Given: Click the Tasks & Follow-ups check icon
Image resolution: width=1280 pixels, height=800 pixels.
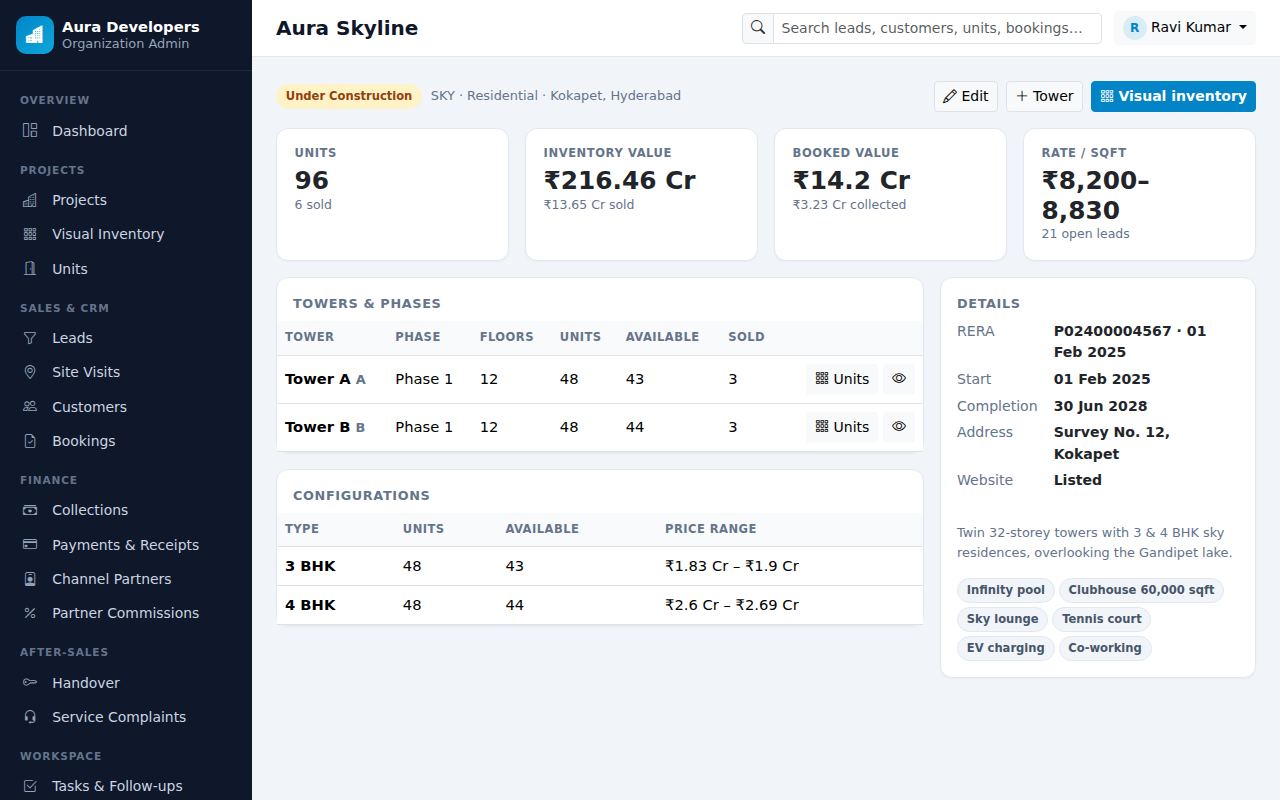Looking at the screenshot, I should pos(30,786).
